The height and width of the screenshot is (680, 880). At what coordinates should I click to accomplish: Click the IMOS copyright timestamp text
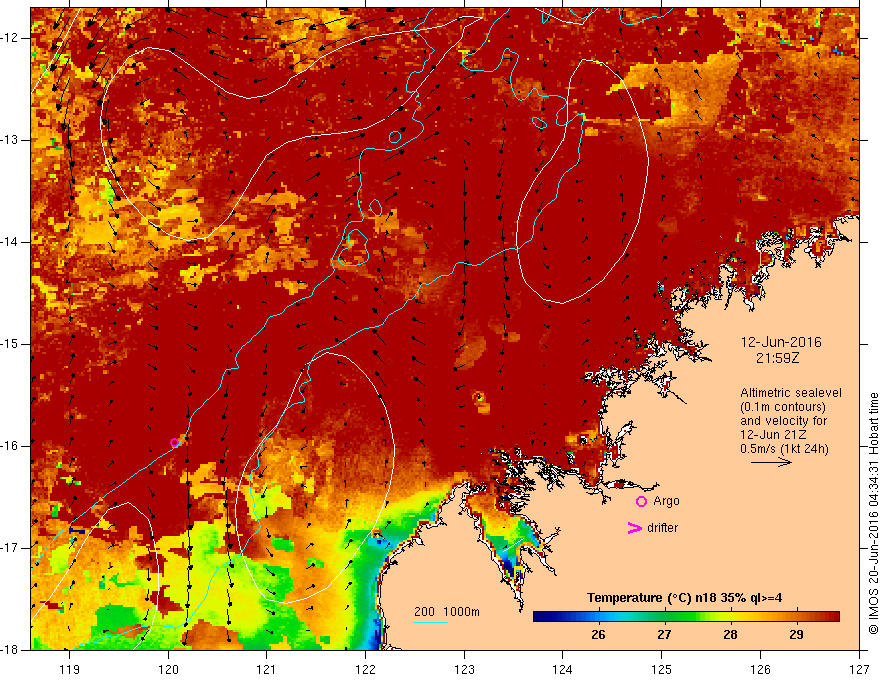[873, 513]
